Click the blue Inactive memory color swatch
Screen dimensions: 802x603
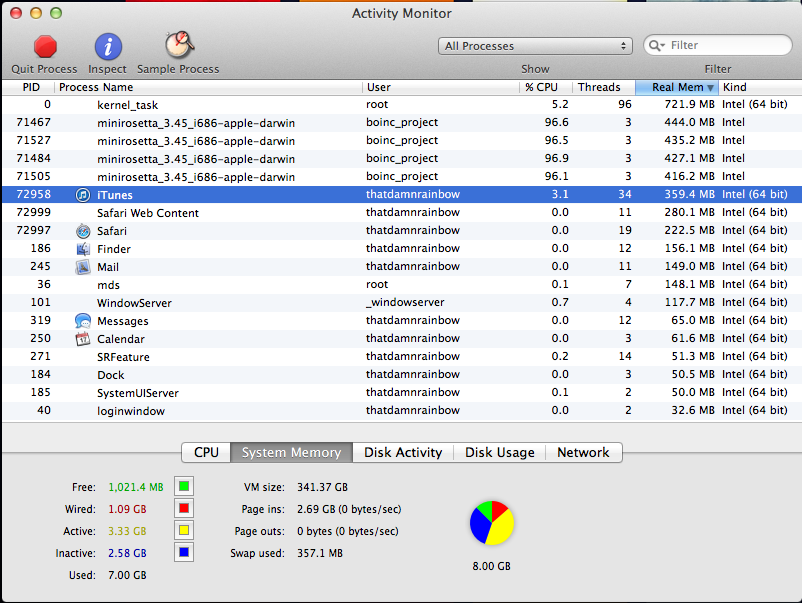[184, 552]
